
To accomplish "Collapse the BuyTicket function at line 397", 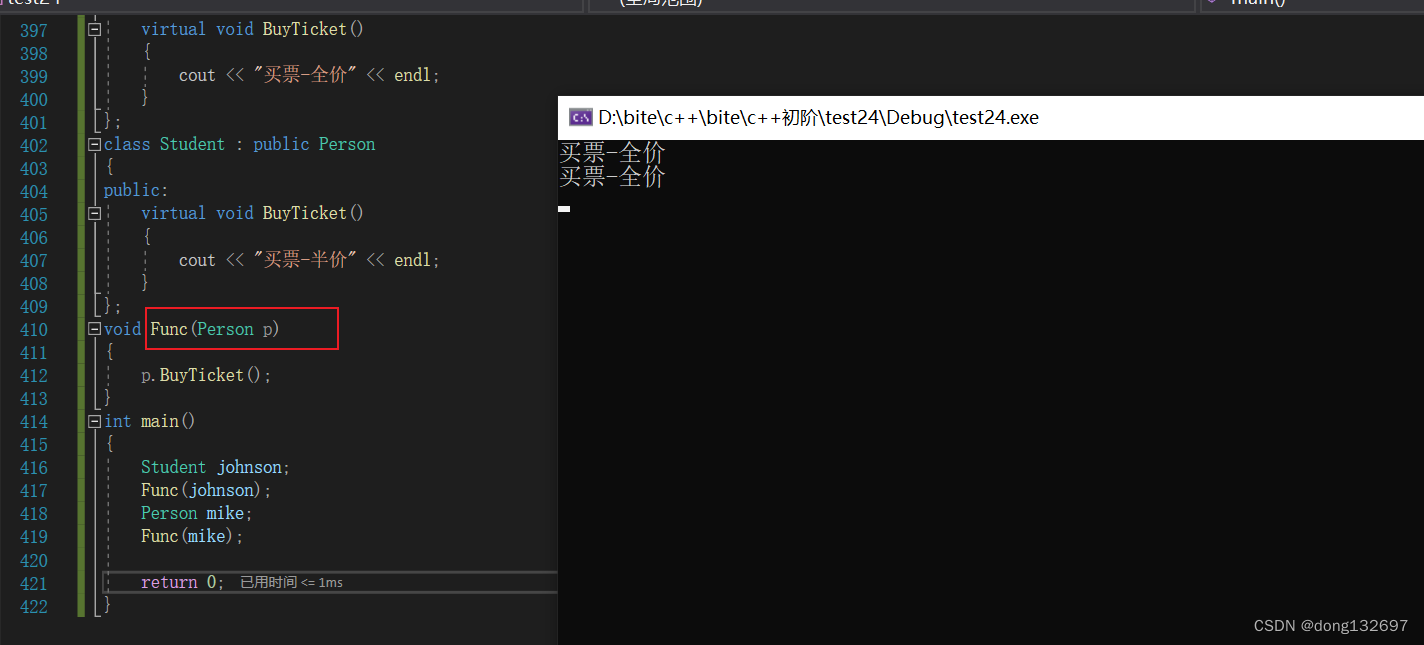I will click(x=95, y=30).
